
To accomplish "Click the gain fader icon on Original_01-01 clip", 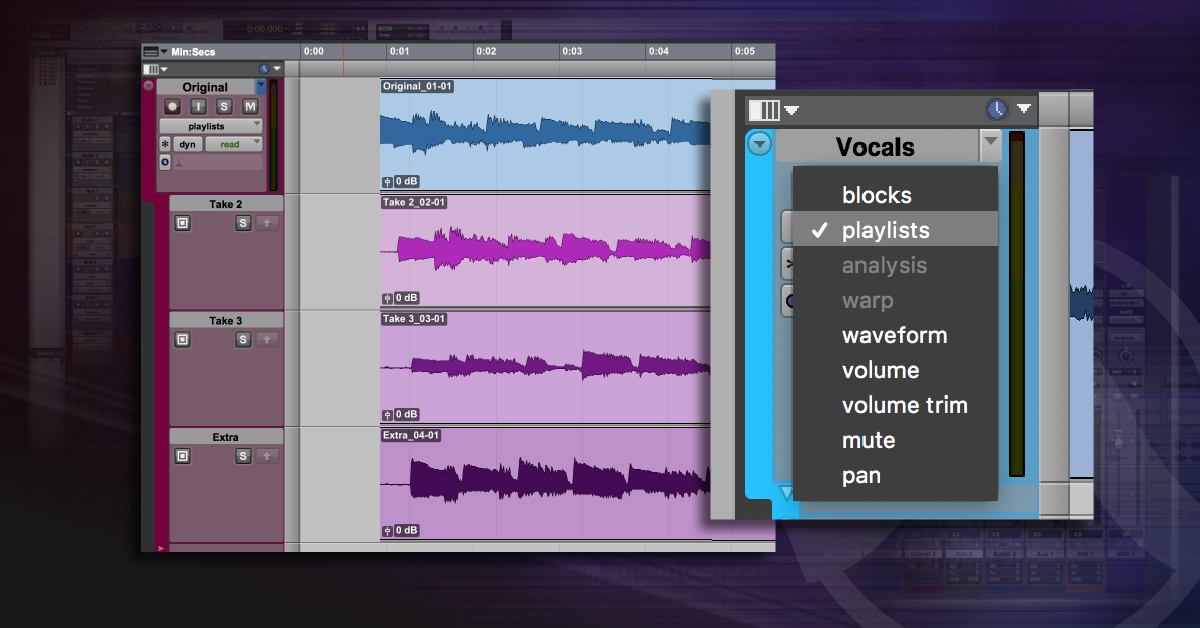I will [388, 182].
